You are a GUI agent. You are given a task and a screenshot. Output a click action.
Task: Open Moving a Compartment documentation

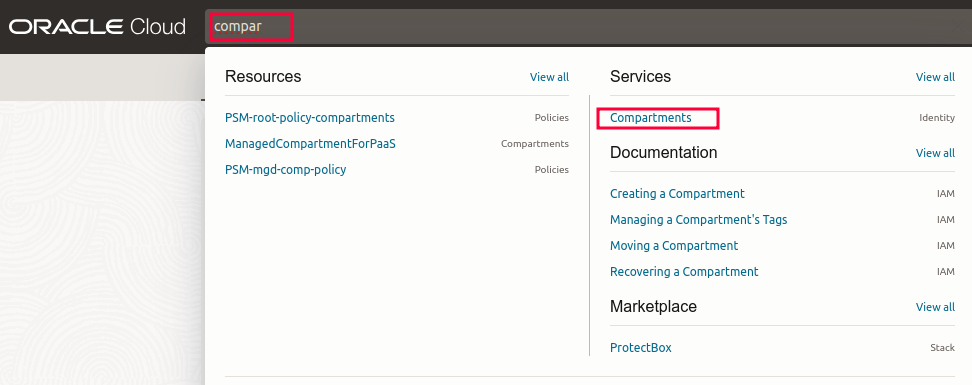click(674, 246)
